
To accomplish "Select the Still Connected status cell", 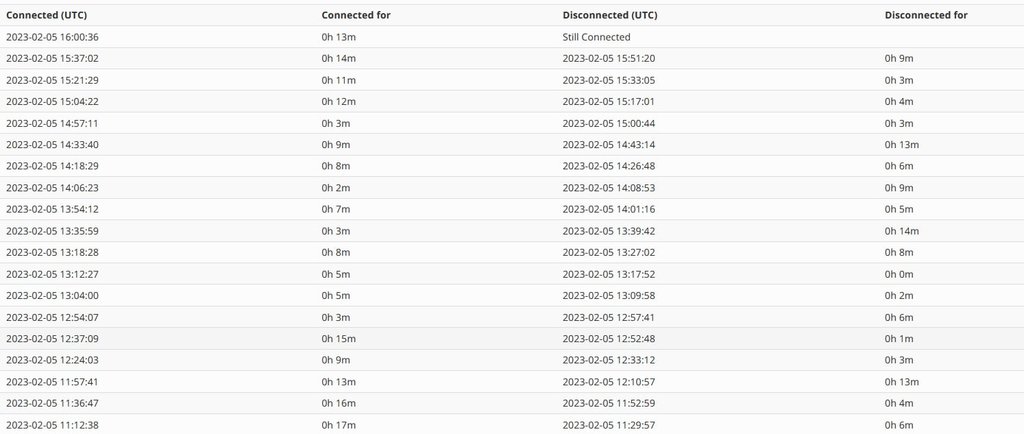I will point(596,37).
